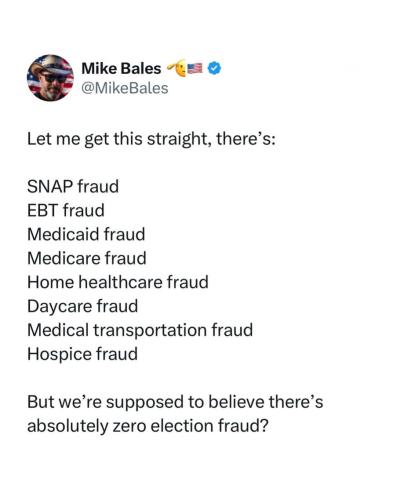Click the word 'absolutely' in last line
This screenshot has width=400, height=500.
tap(68, 426)
